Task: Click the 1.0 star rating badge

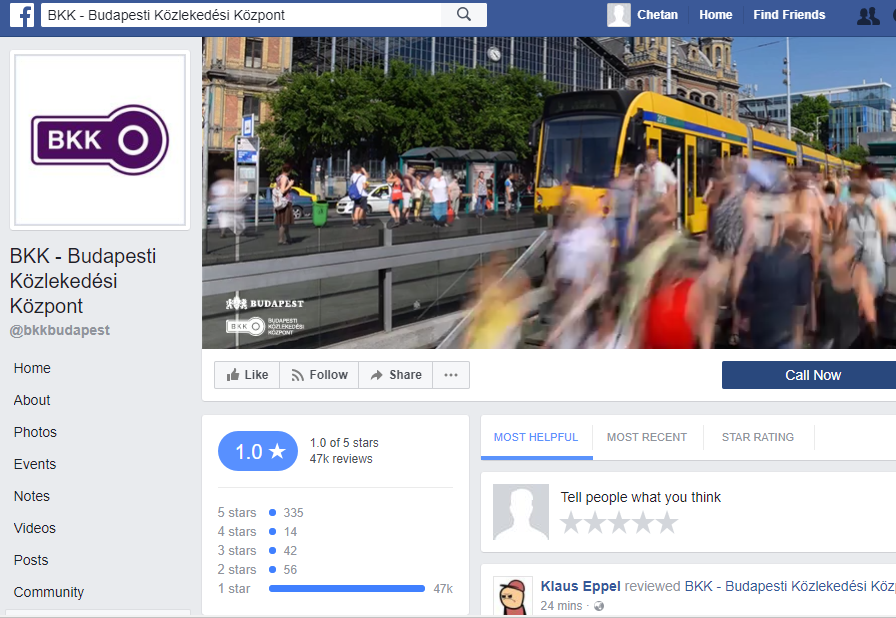Action: (x=258, y=451)
